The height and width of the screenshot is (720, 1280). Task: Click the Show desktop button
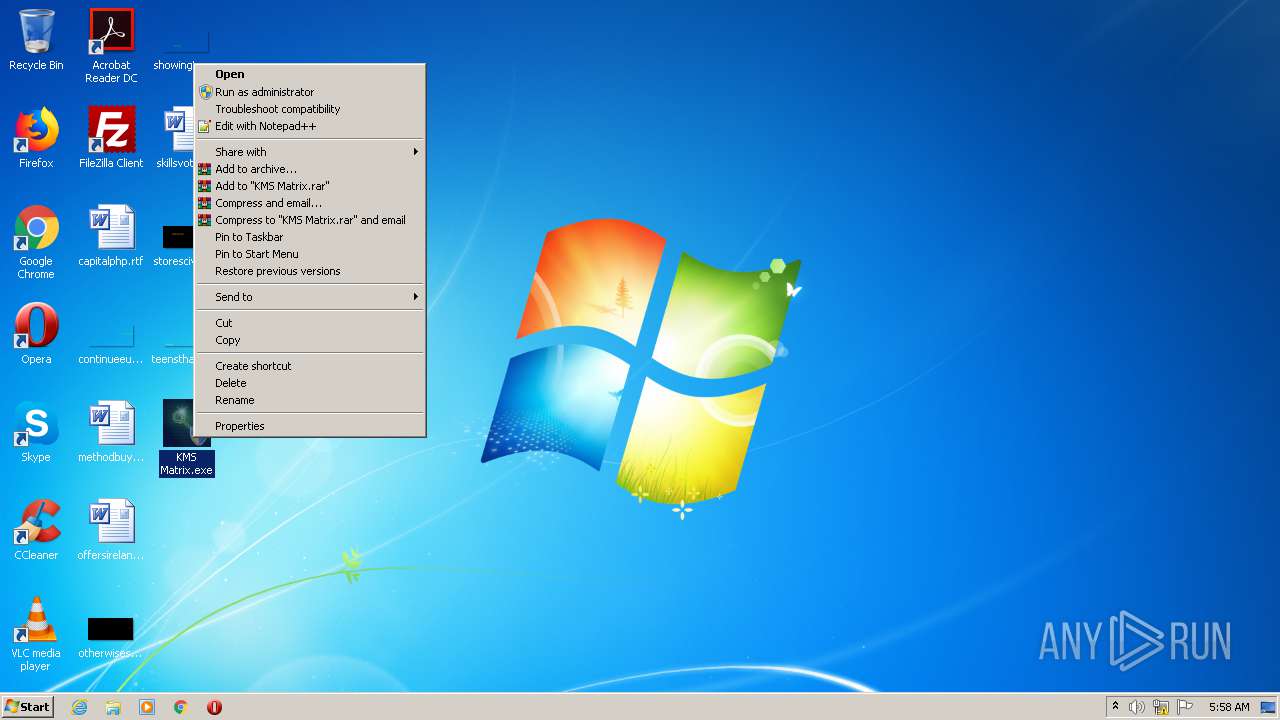(x=1269, y=707)
